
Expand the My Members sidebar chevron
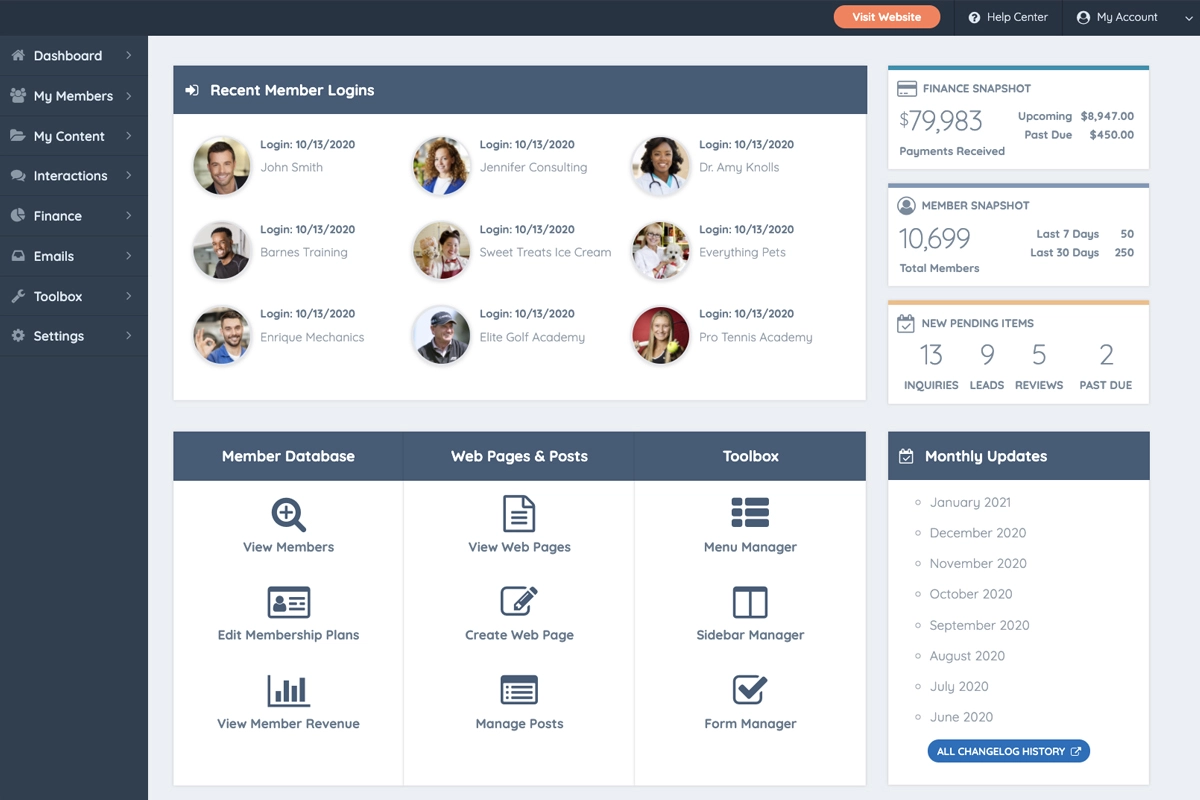pos(129,96)
